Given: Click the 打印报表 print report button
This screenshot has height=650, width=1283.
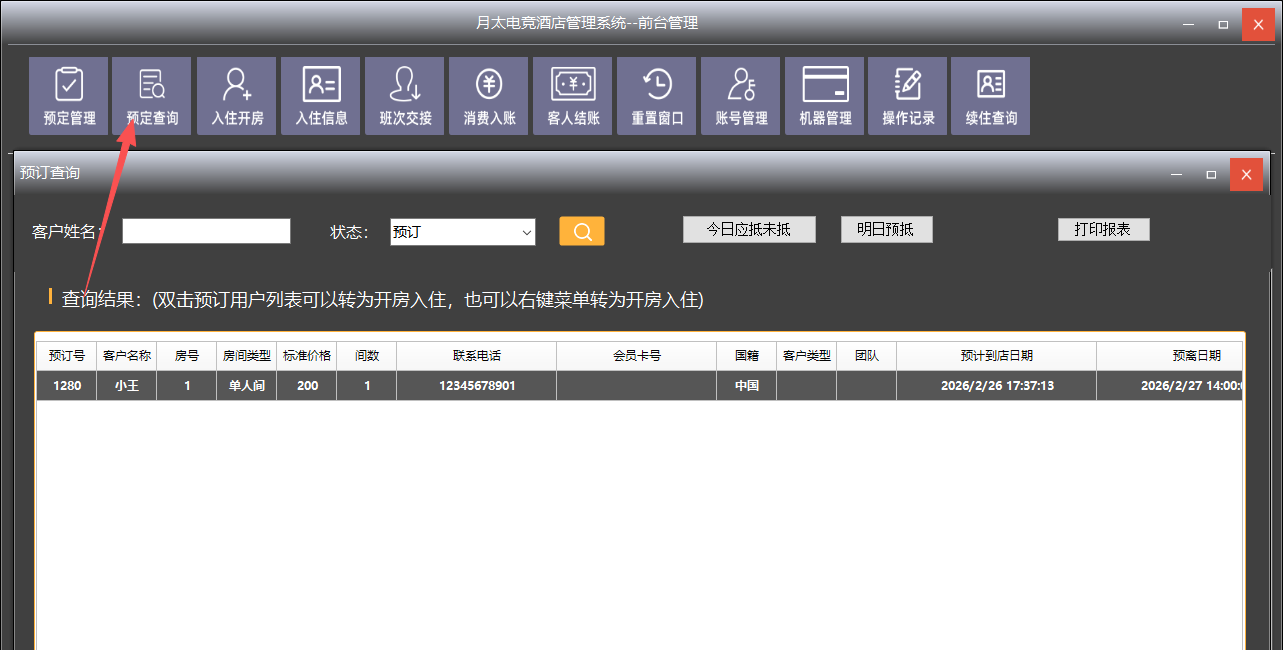Looking at the screenshot, I should 1103,229.
